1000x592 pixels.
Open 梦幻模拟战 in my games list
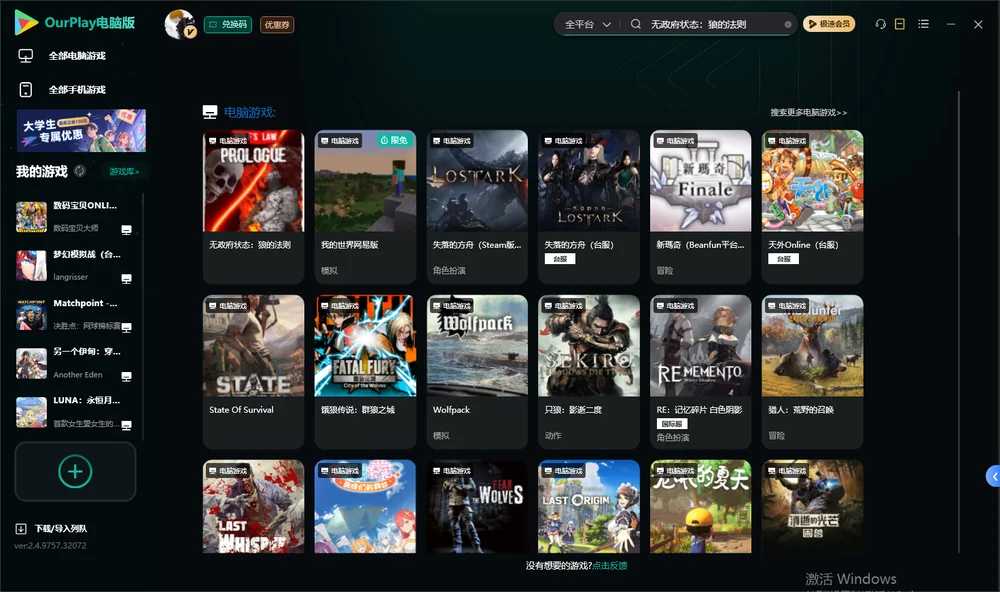[75, 266]
